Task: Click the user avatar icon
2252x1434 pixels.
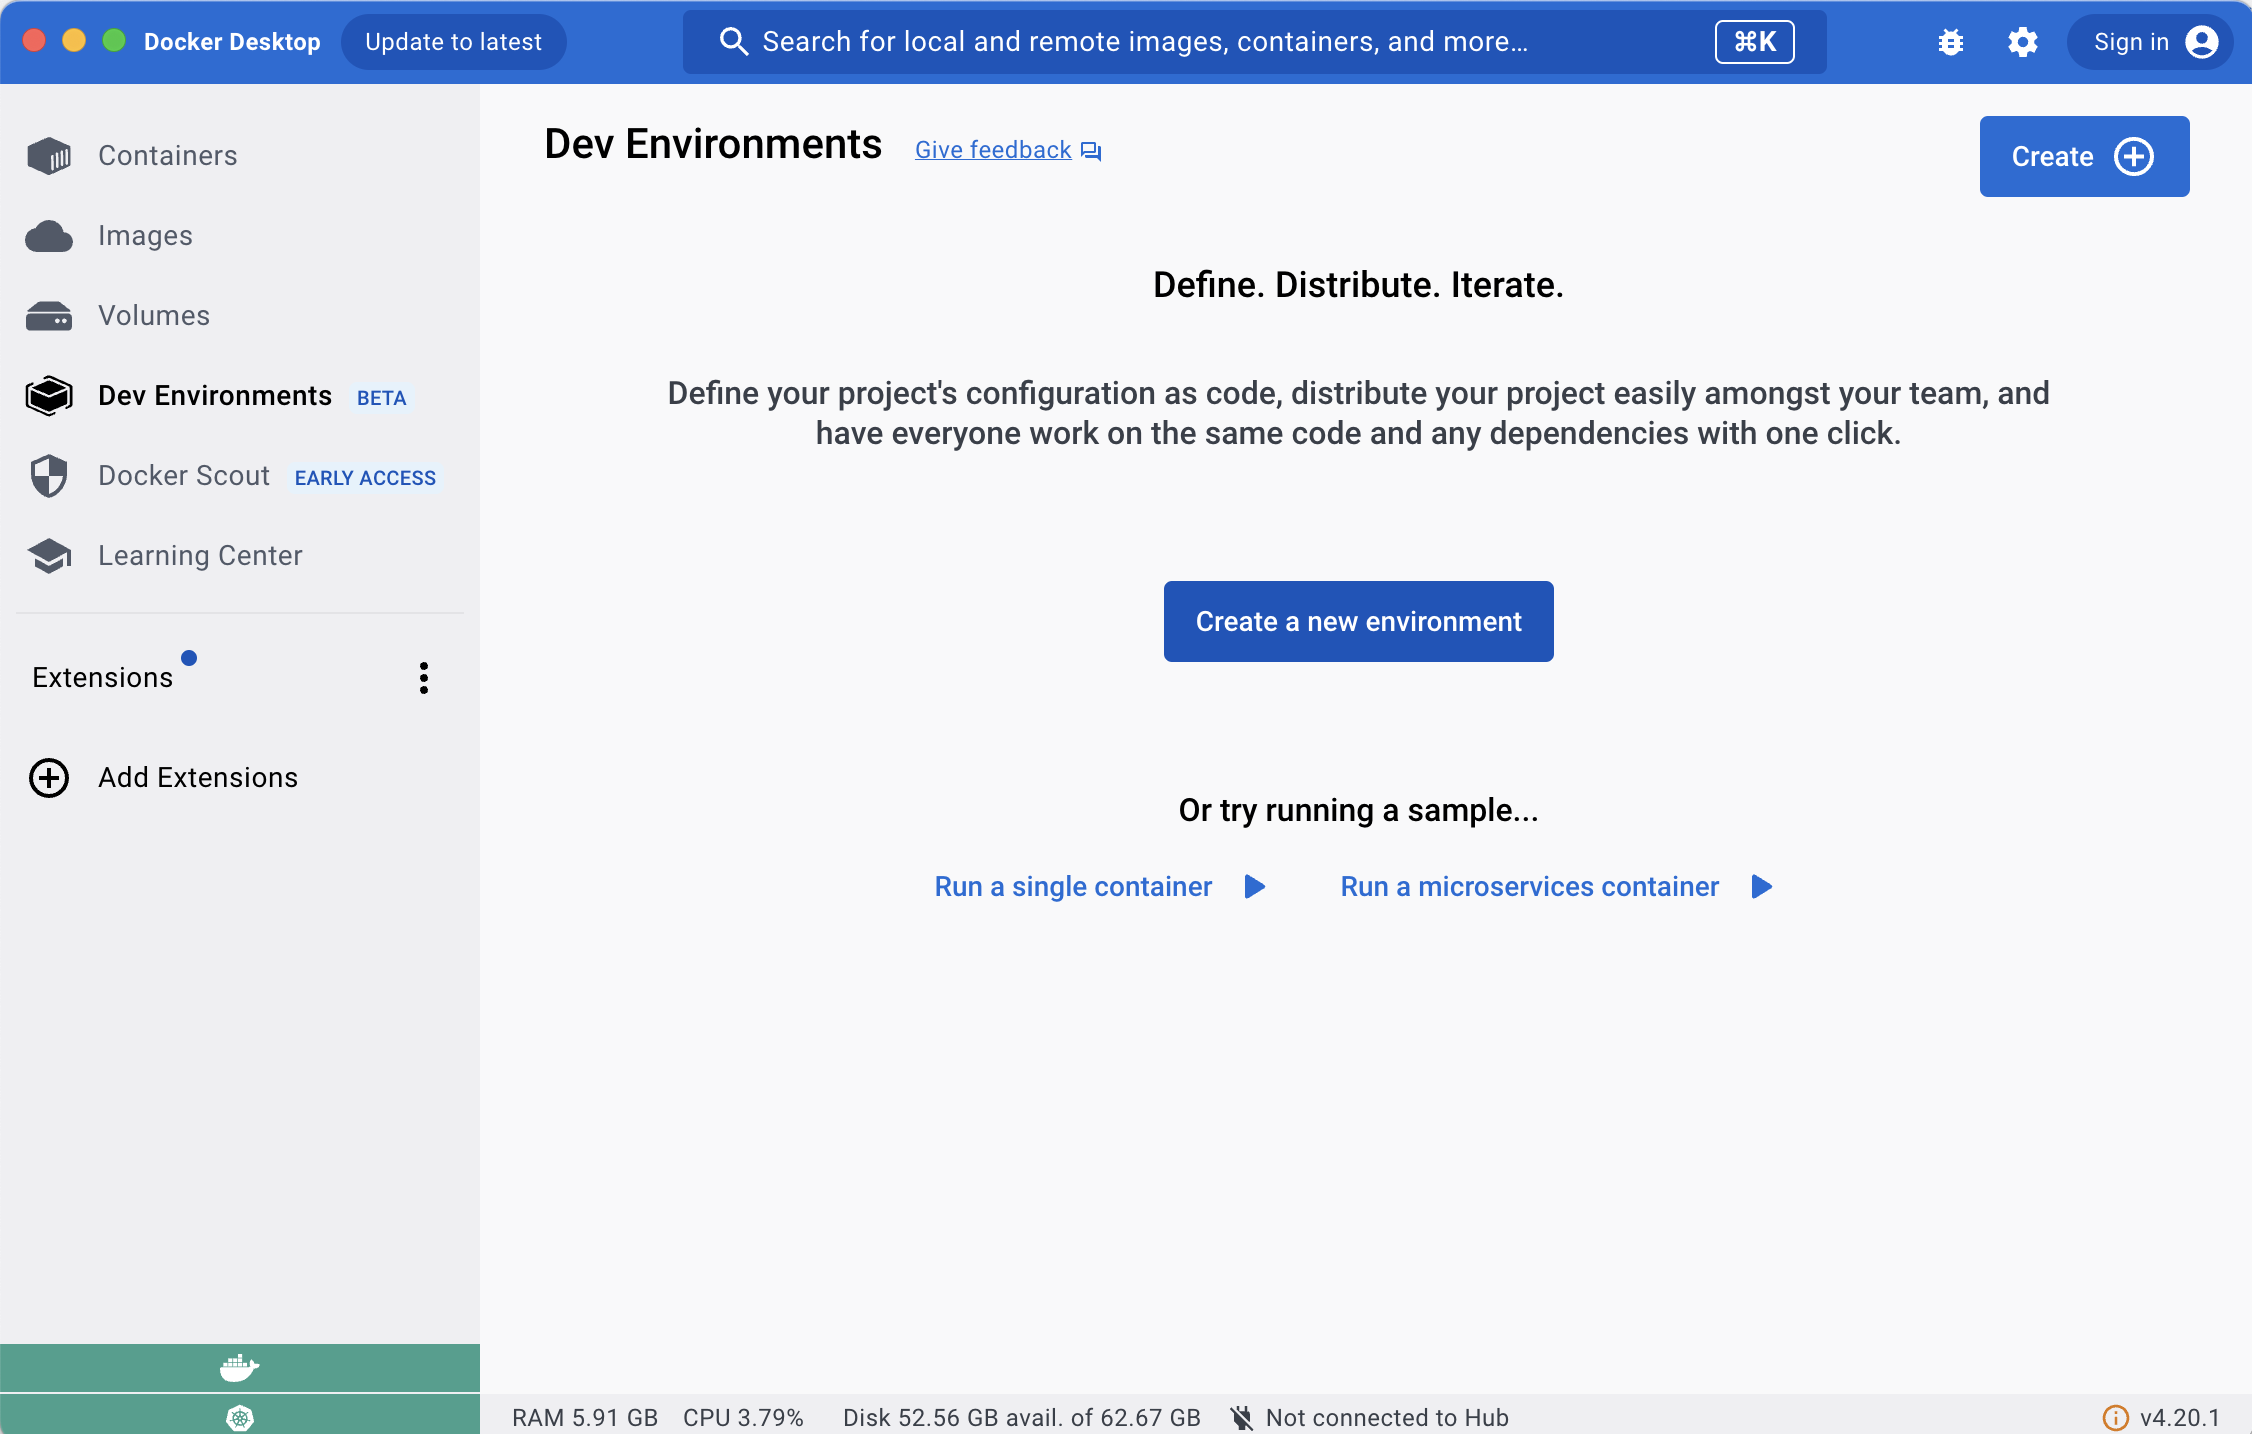Action: point(2202,42)
